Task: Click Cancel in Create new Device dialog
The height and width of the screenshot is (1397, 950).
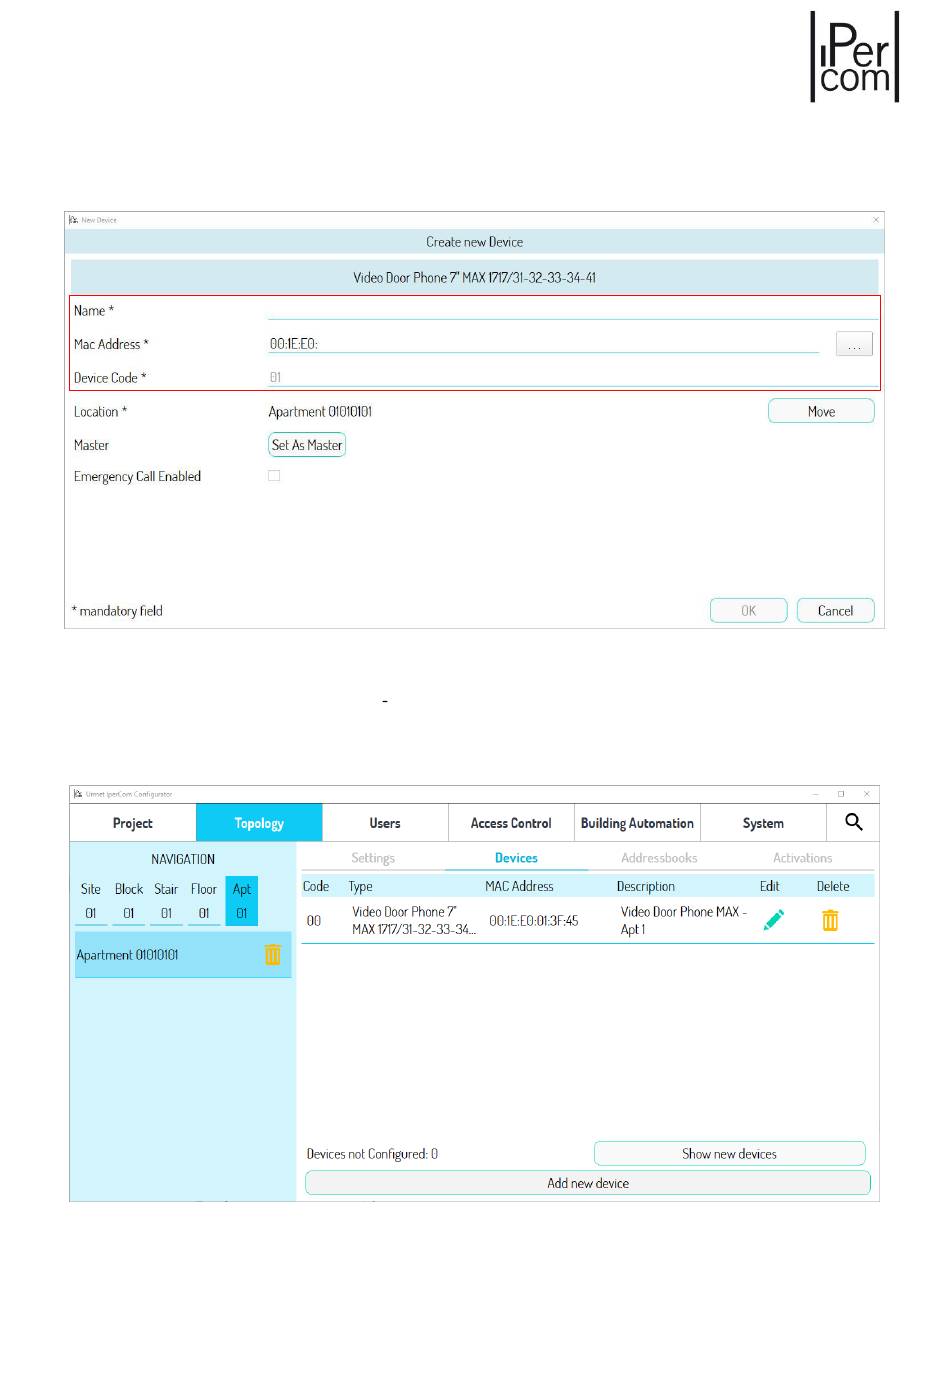Action: [x=836, y=610]
